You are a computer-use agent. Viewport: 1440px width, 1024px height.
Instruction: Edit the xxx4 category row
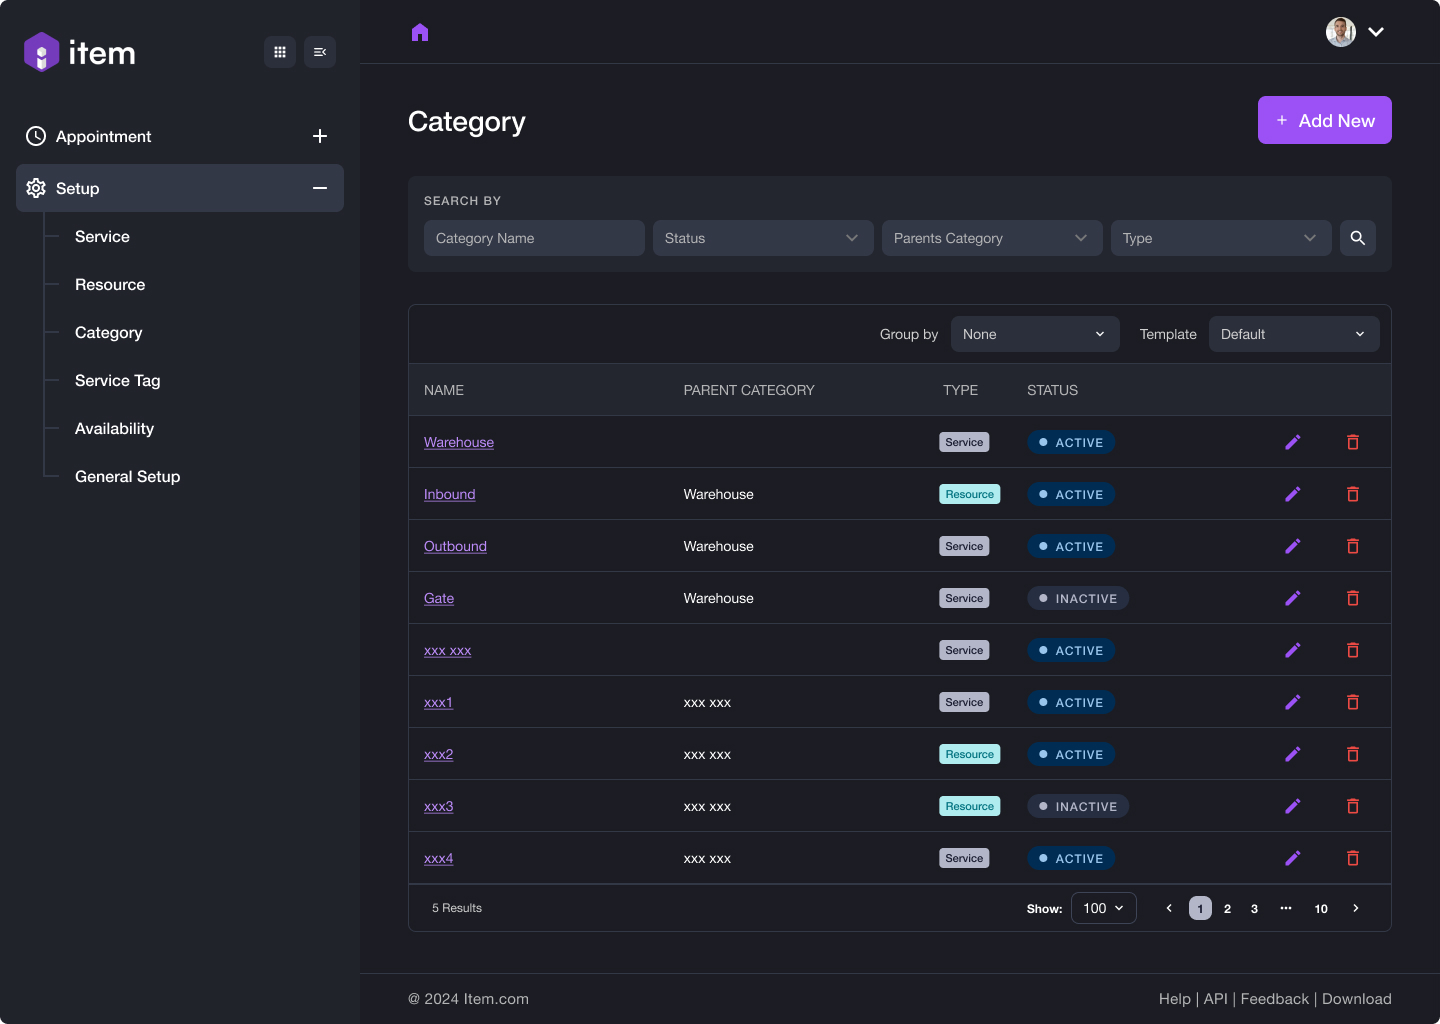point(1293,858)
